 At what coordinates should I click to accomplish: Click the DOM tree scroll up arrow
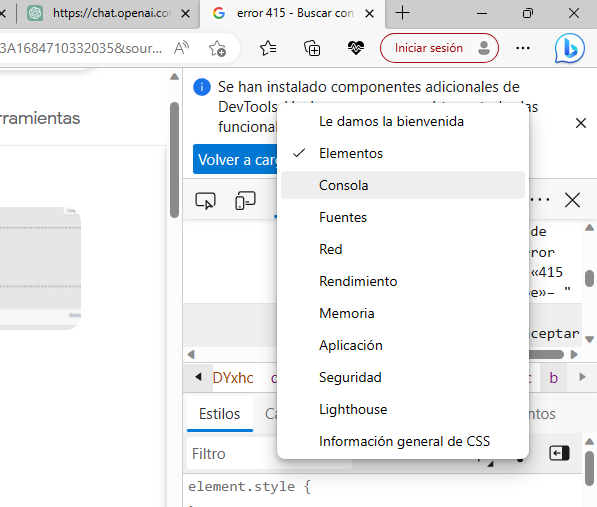tap(589, 228)
